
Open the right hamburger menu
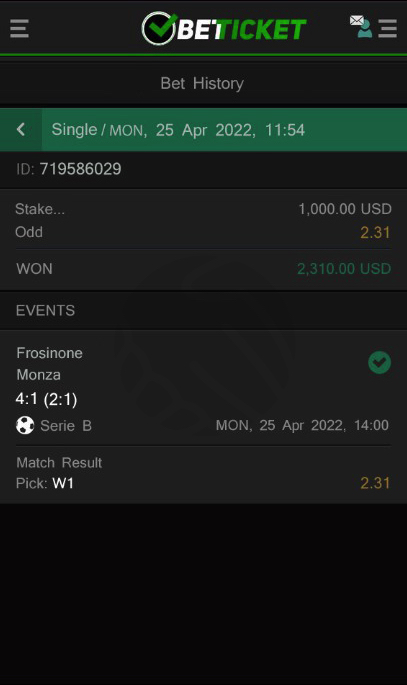coord(387,29)
